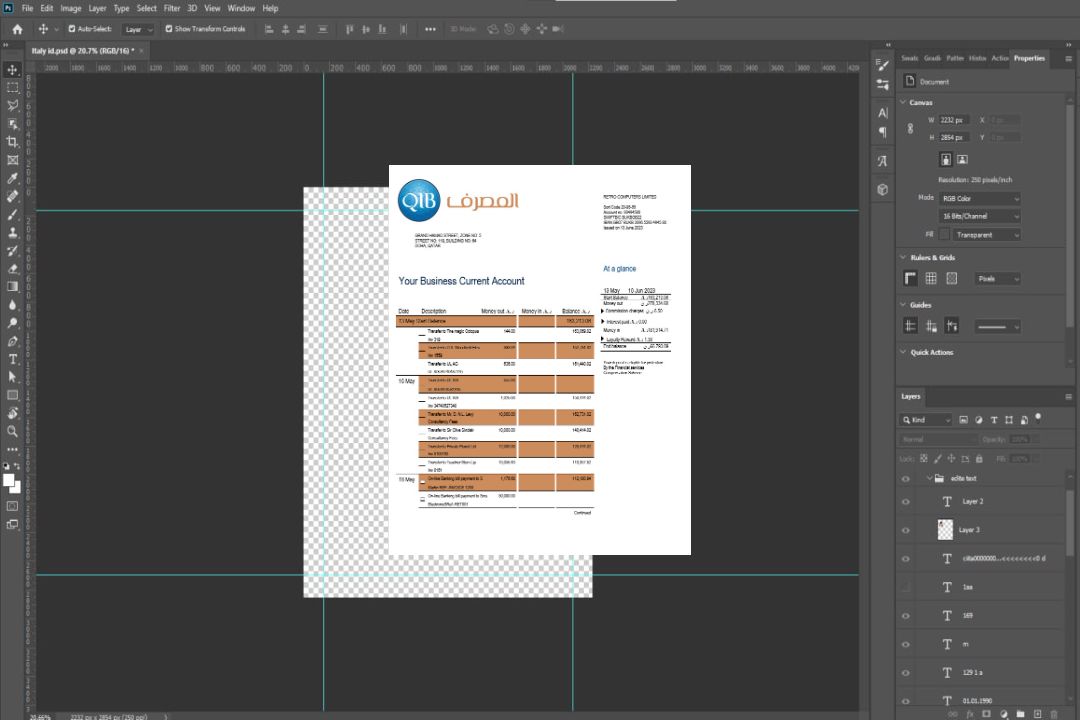Viewport: 1080px width, 720px height.
Task: Collapse the Canvas section in Properties
Action: point(904,102)
